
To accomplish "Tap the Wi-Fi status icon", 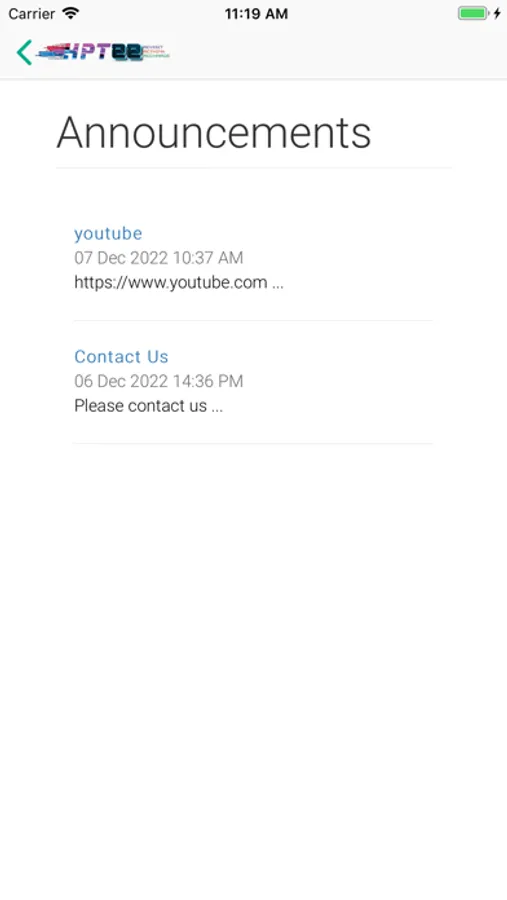I will (71, 13).
